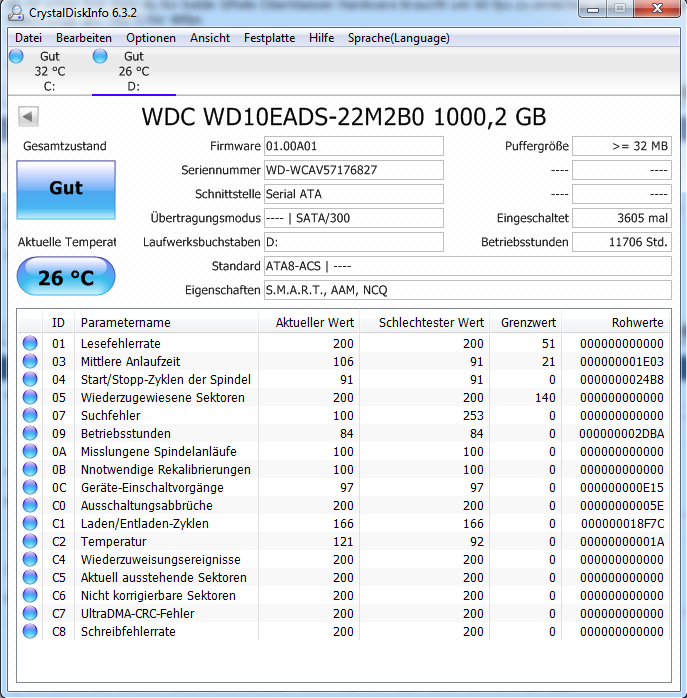Click the Betriebsstunden field 11706 Std.
This screenshot has height=698, width=687.
[x=622, y=242]
